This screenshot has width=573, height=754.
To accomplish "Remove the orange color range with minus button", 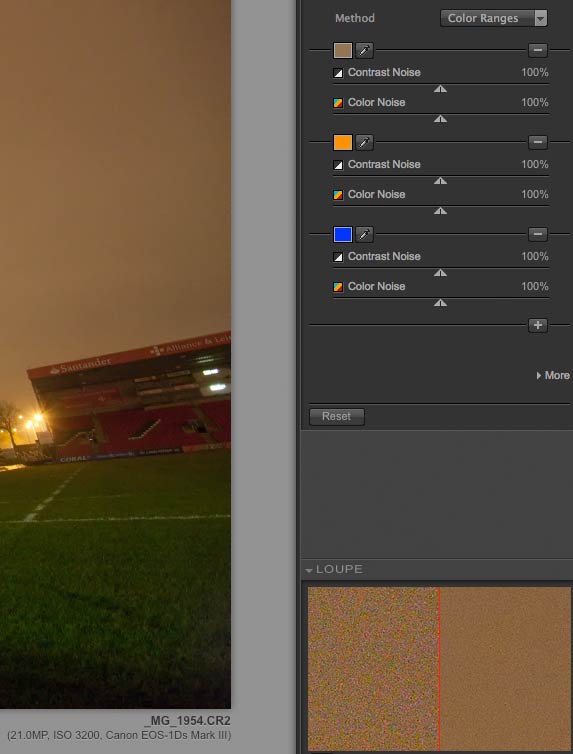I will click(x=538, y=142).
